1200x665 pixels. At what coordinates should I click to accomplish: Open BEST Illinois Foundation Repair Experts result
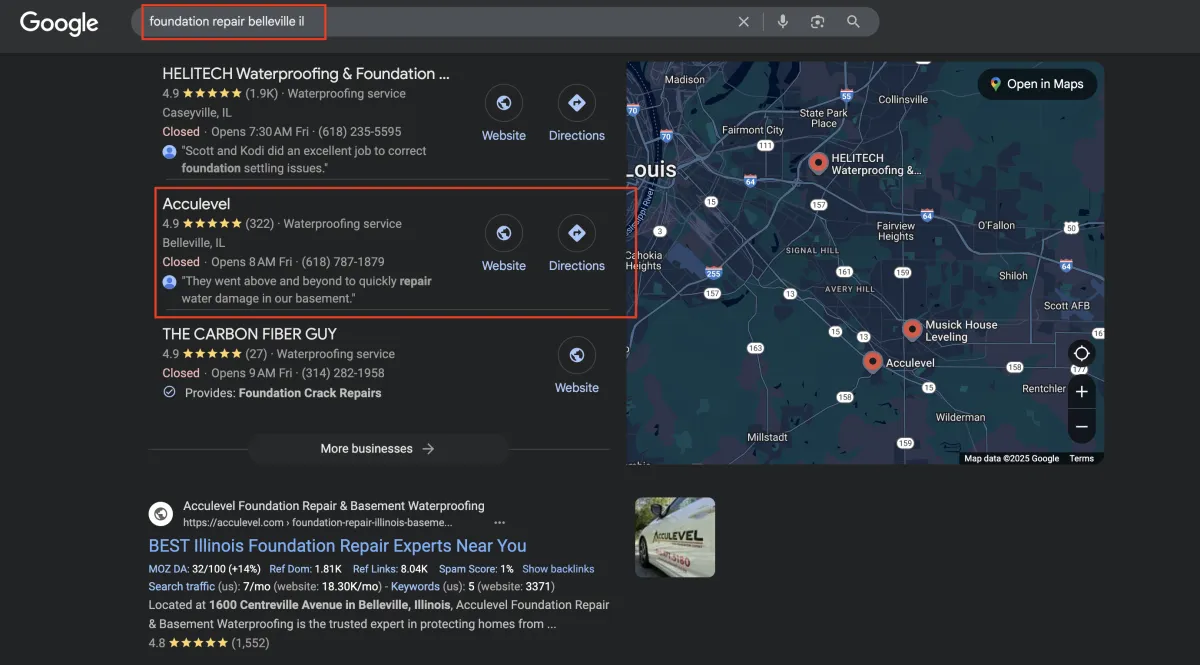tap(337, 546)
